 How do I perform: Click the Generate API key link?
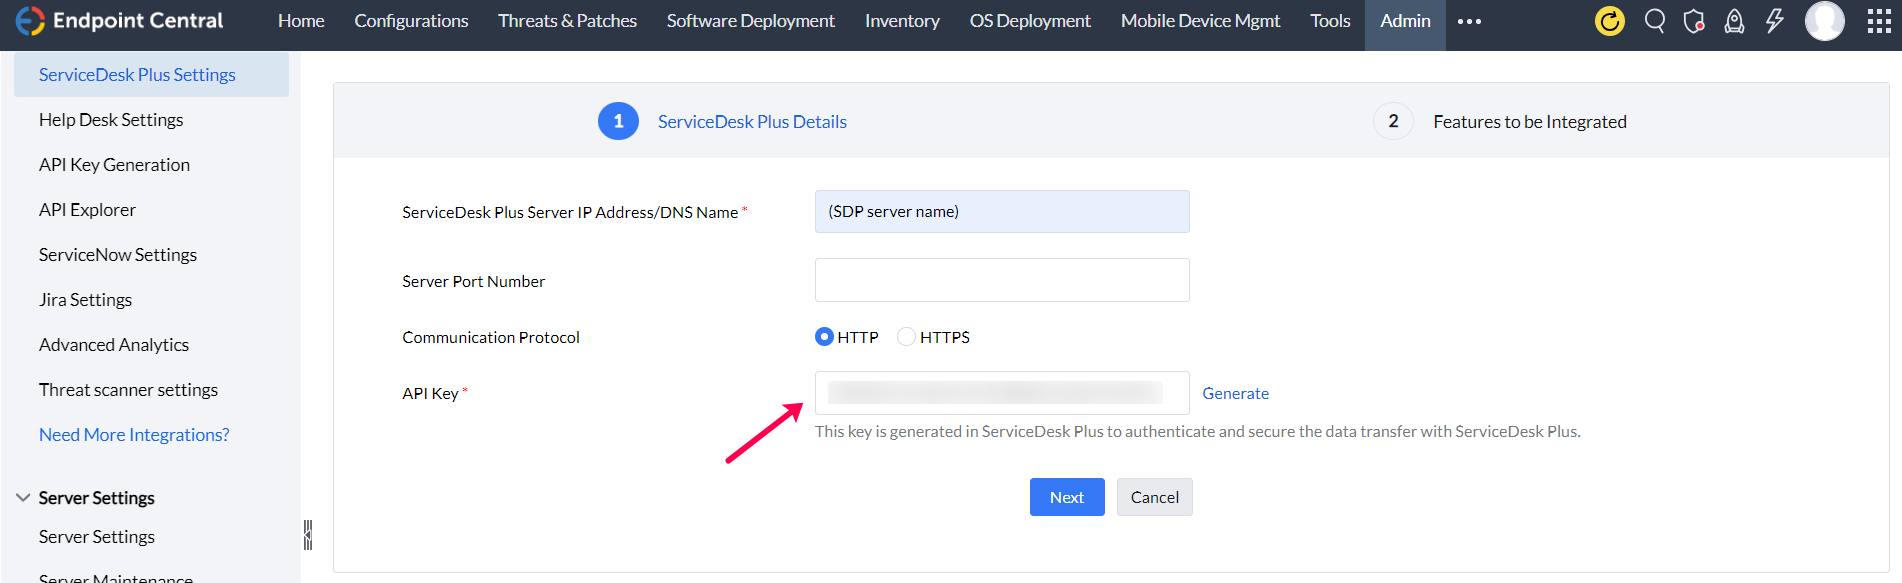tap(1235, 393)
